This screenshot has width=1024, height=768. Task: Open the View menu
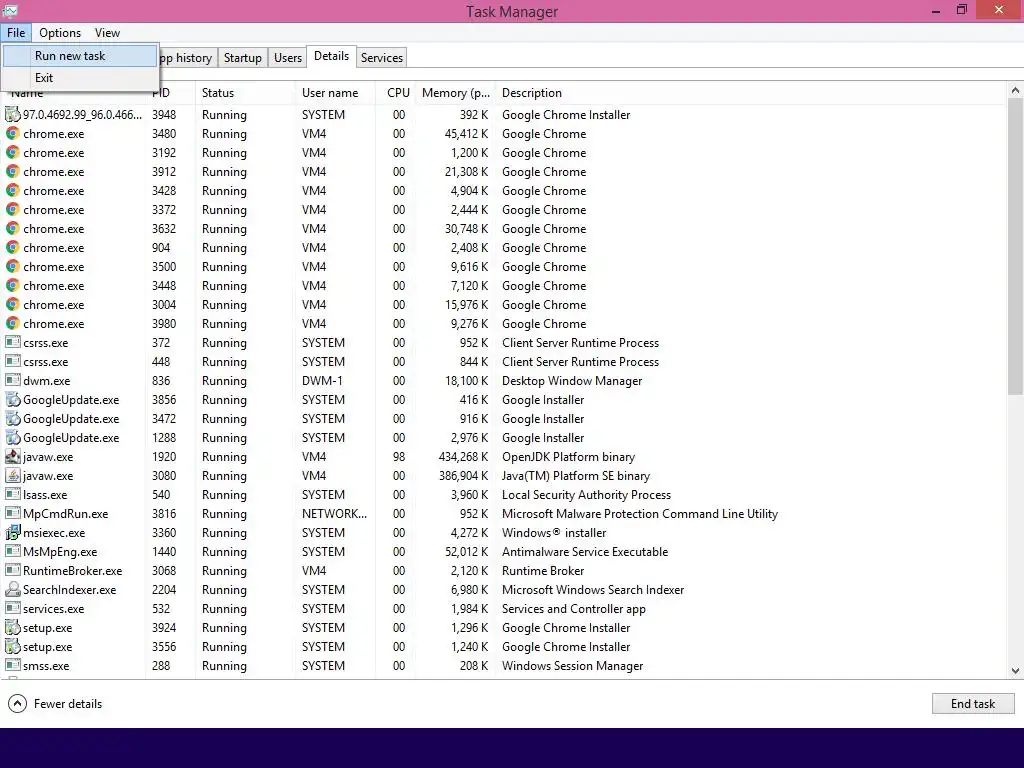point(107,33)
